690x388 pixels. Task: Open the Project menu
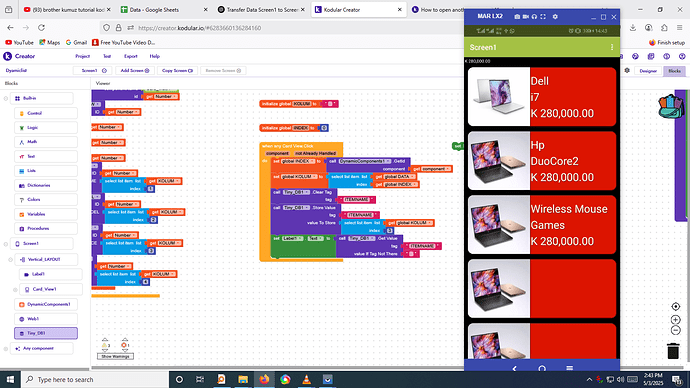pos(82,56)
